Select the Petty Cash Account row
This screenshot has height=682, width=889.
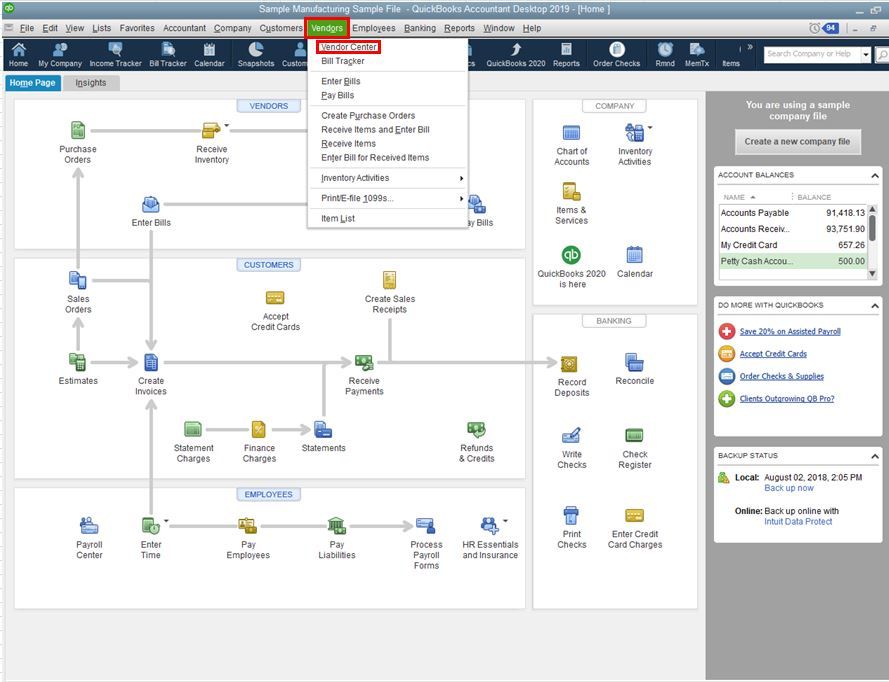pyautogui.click(x=793, y=261)
